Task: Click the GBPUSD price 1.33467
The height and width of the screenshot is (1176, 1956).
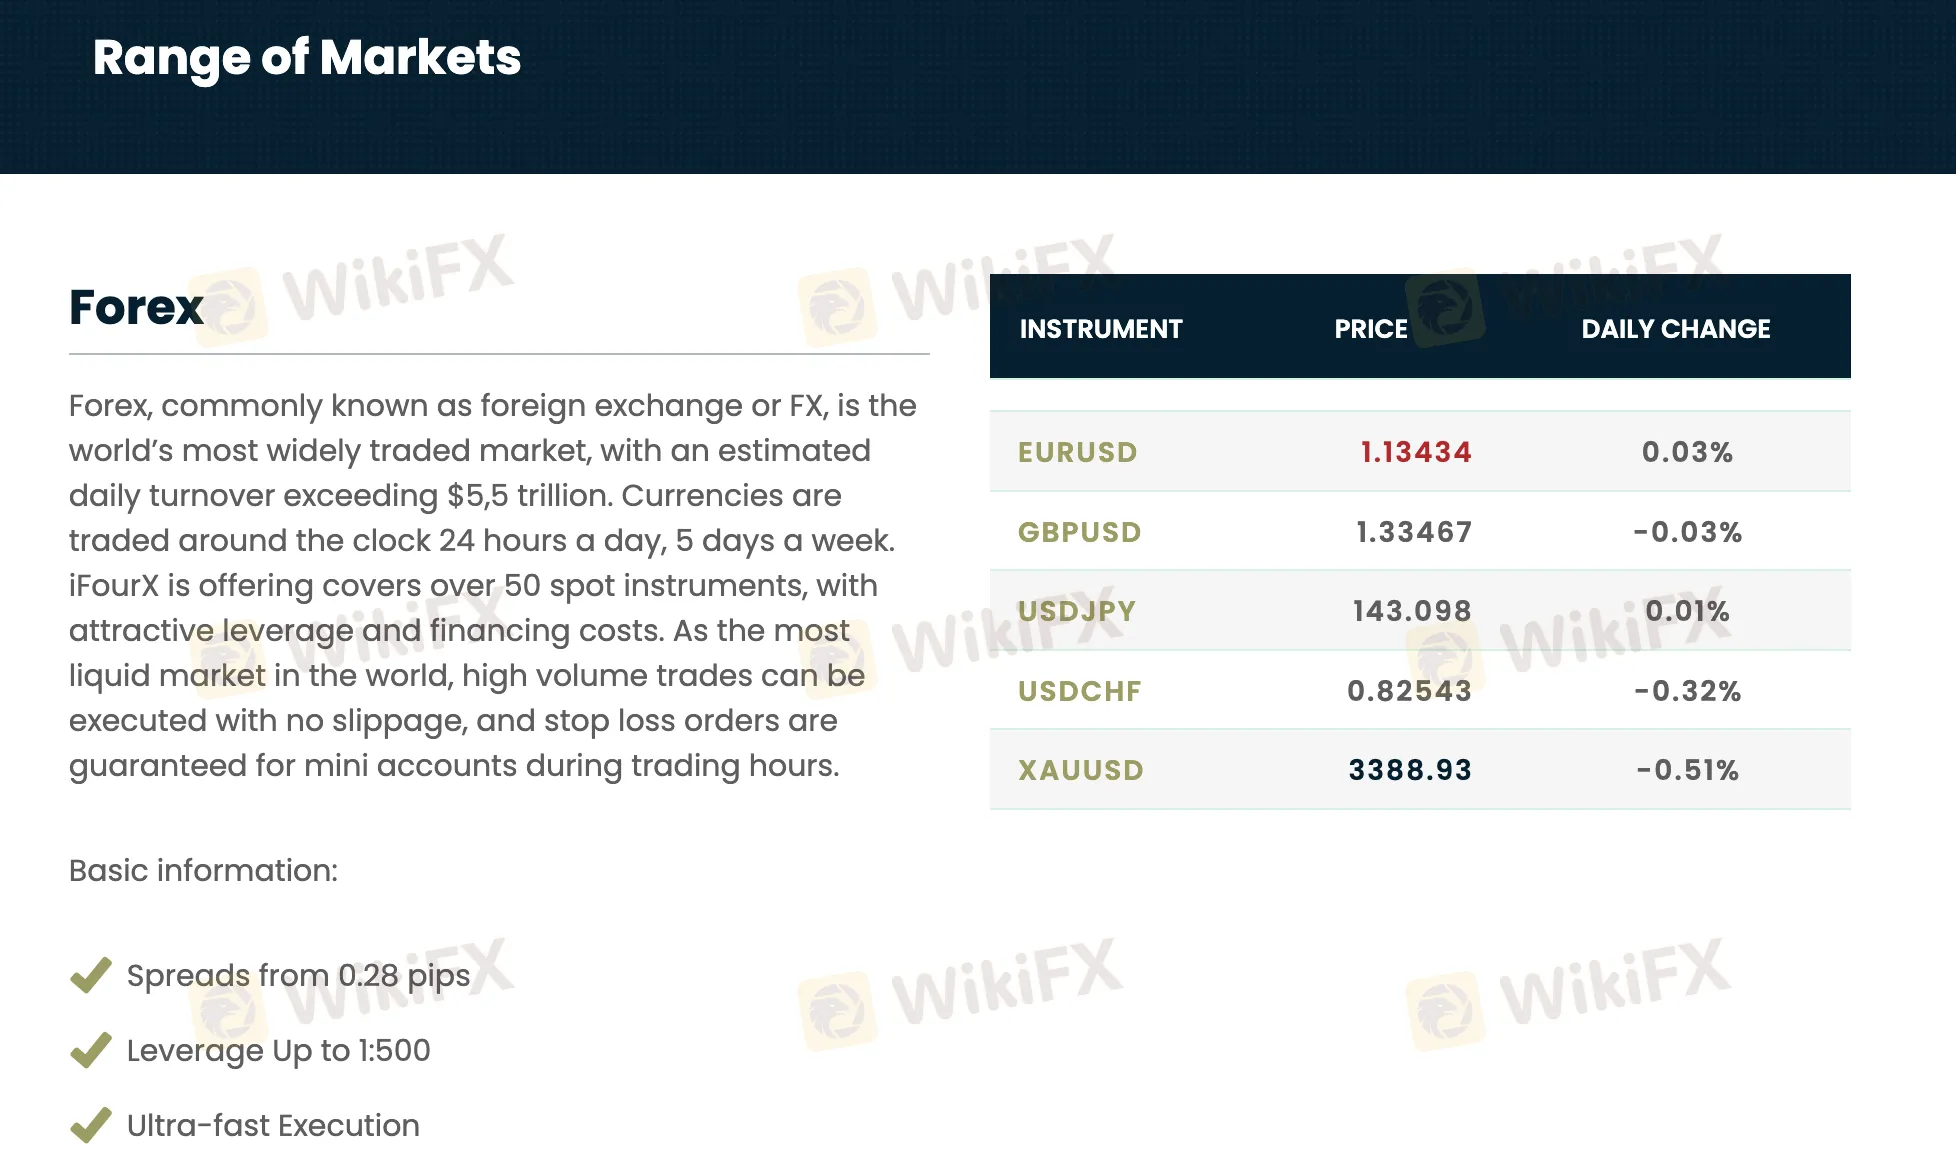Action: click(x=1414, y=532)
